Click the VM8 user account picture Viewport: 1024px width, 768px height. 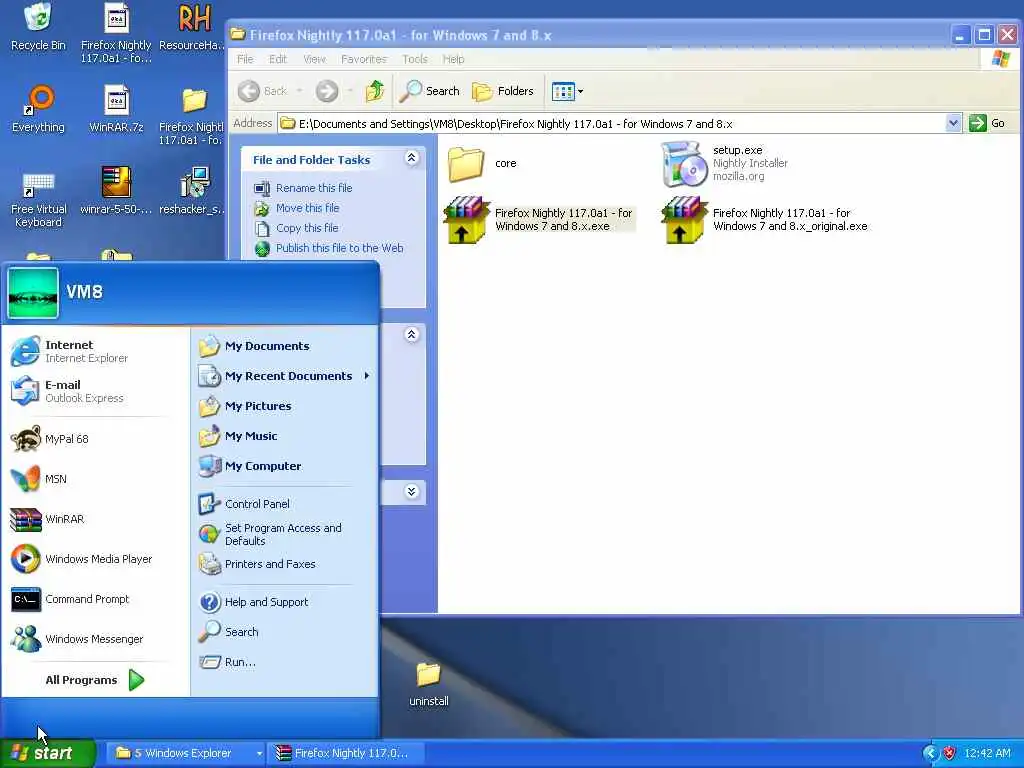click(x=33, y=292)
